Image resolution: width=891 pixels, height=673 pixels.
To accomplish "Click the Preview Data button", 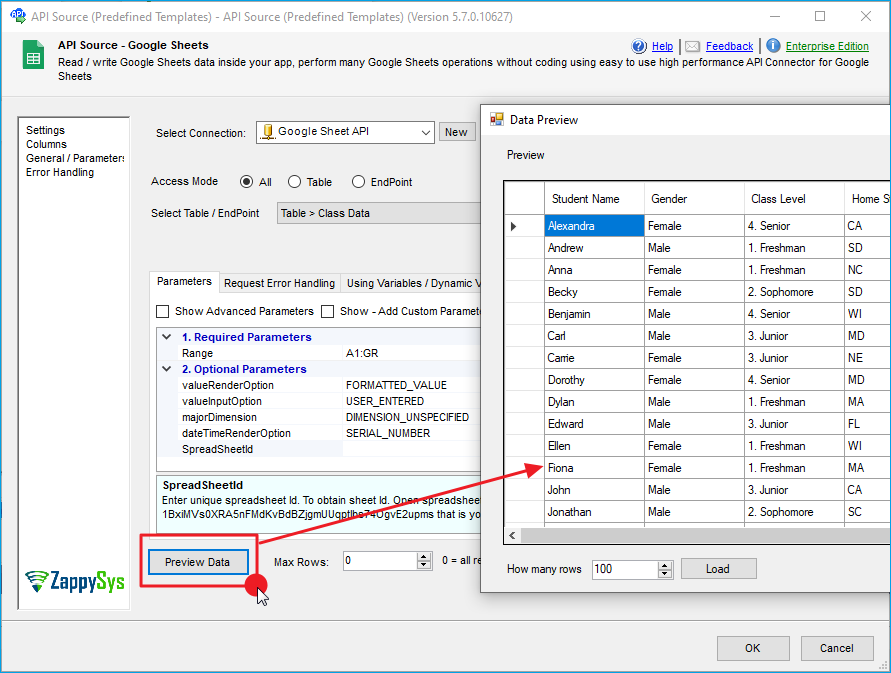I will pos(197,562).
